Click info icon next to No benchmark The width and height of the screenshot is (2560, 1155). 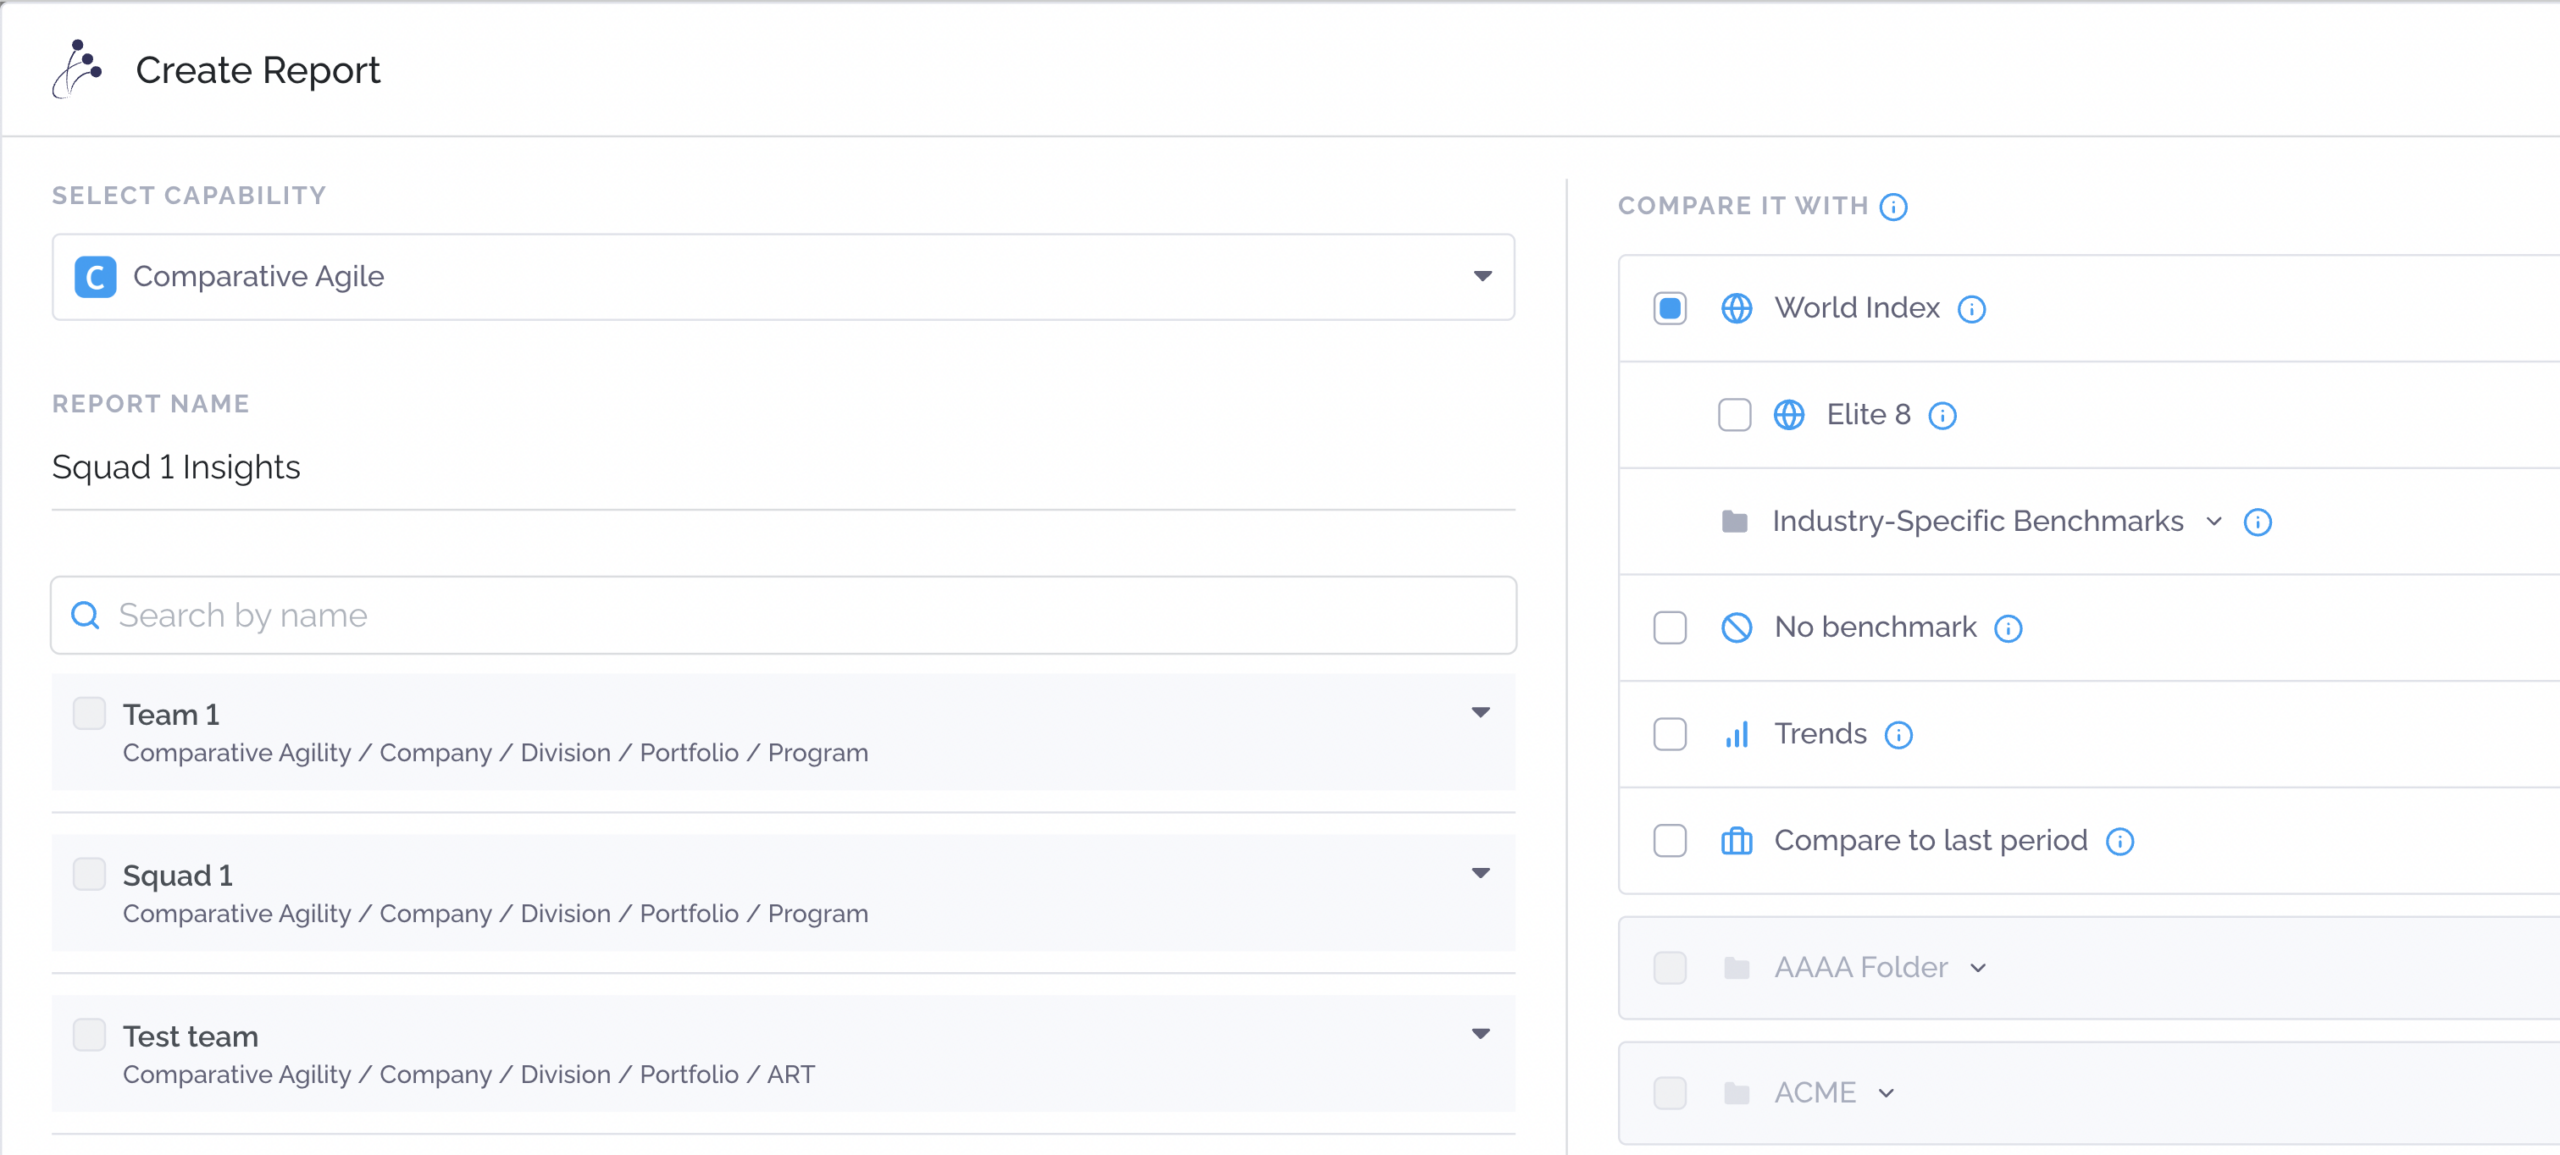pos(2008,629)
